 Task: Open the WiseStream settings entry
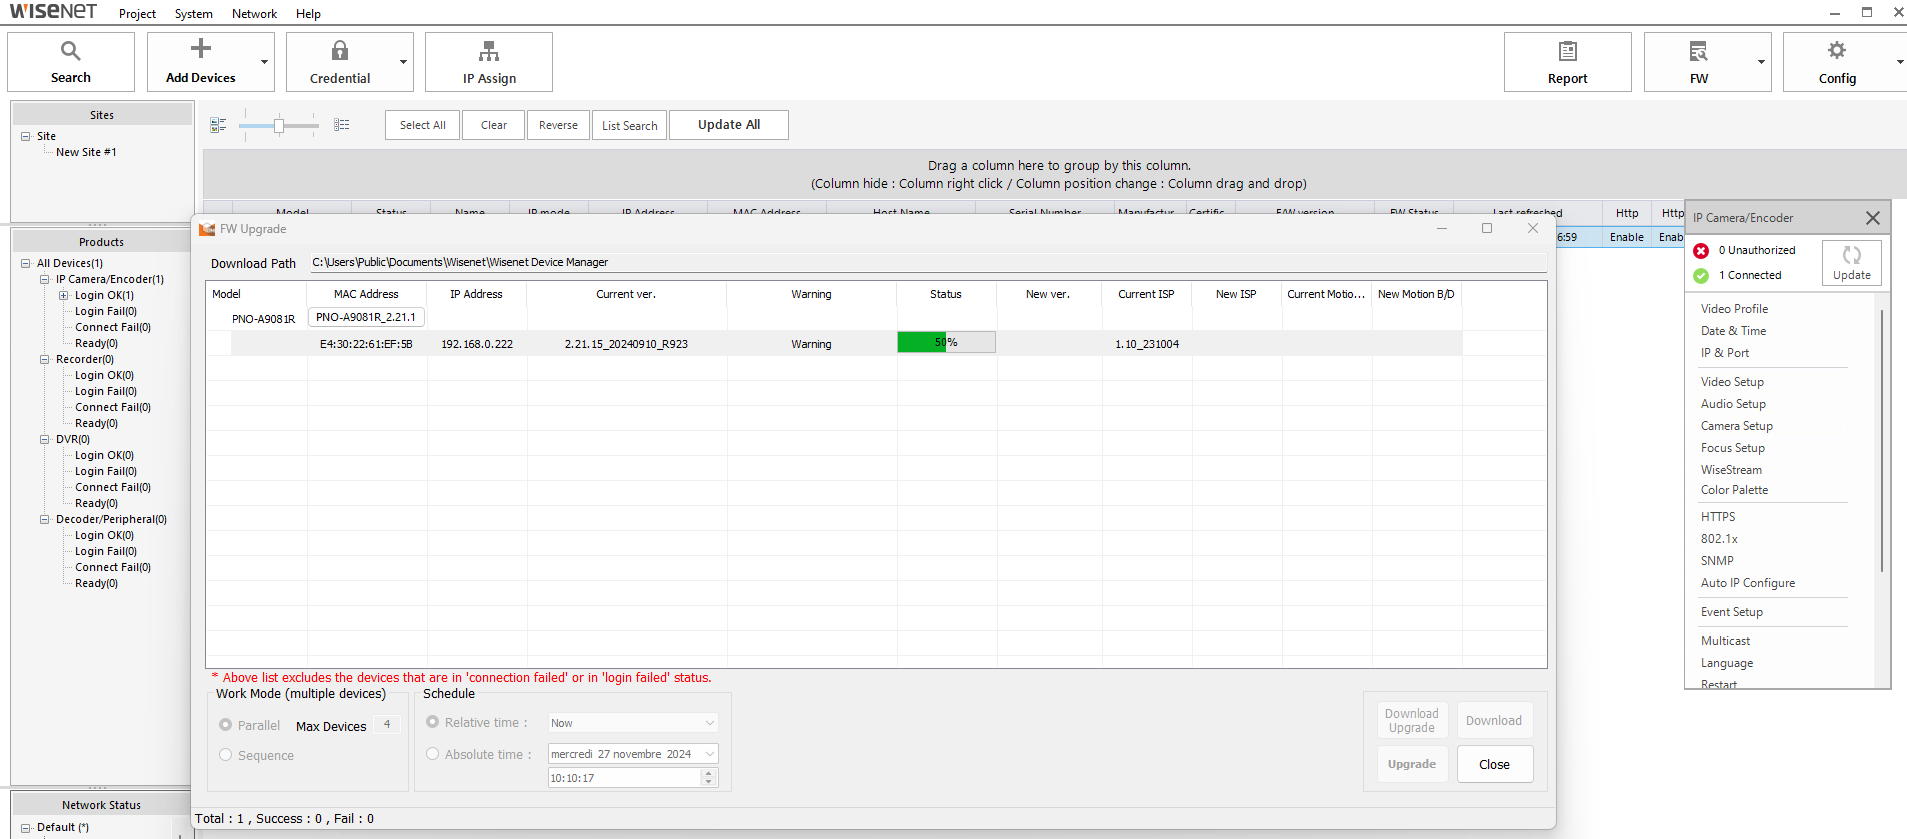[x=1731, y=470]
